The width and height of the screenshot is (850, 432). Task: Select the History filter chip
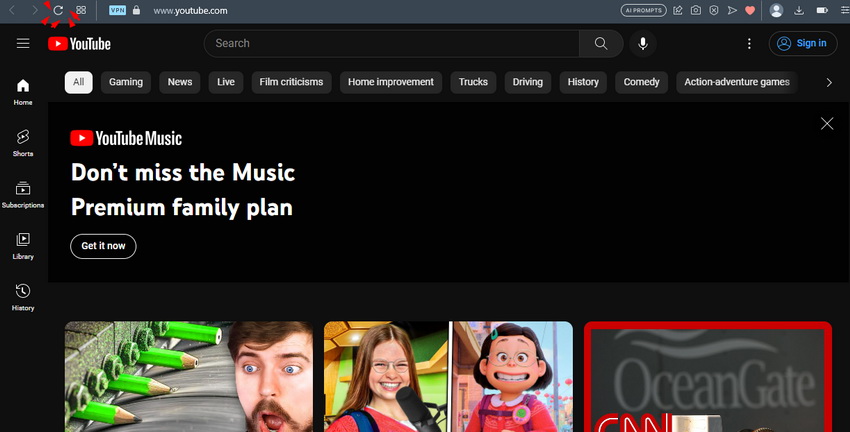583,82
